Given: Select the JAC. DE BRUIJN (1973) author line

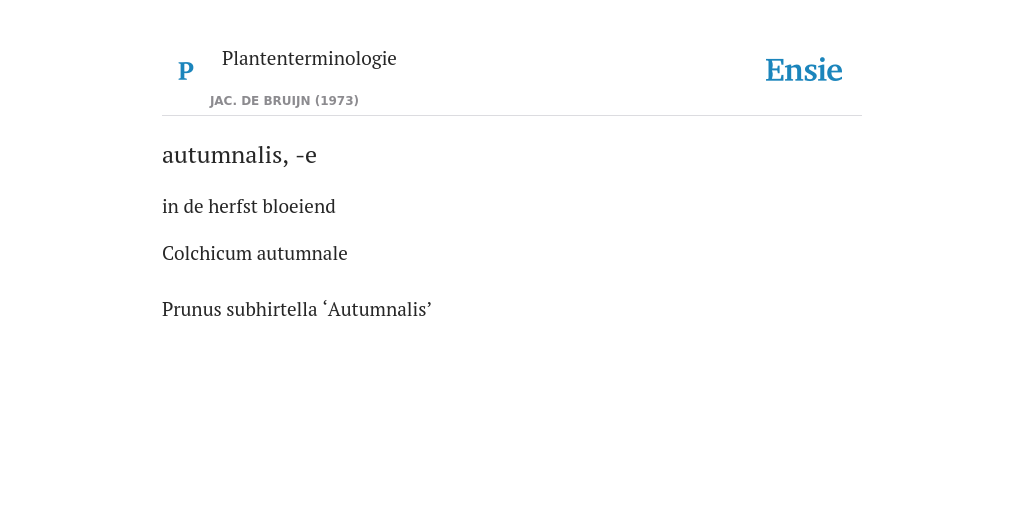Looking at the screenshot, I should (284, 101).
